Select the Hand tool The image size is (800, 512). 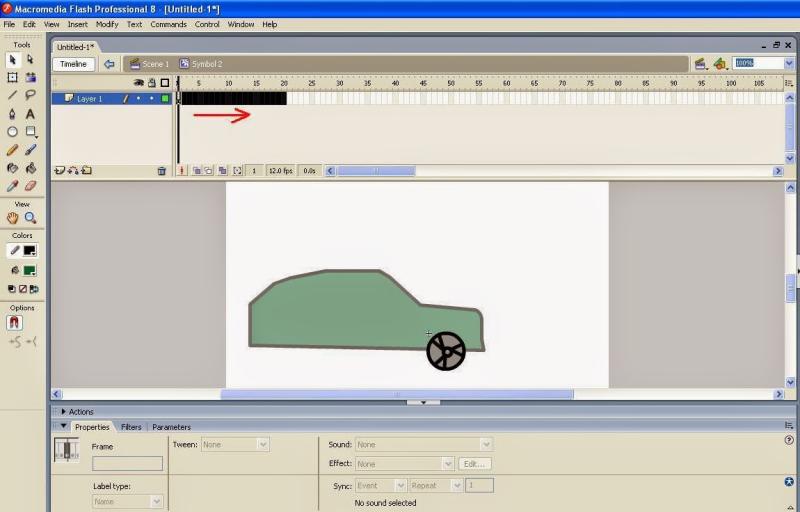pyautogui.click(x=13, y=218)
